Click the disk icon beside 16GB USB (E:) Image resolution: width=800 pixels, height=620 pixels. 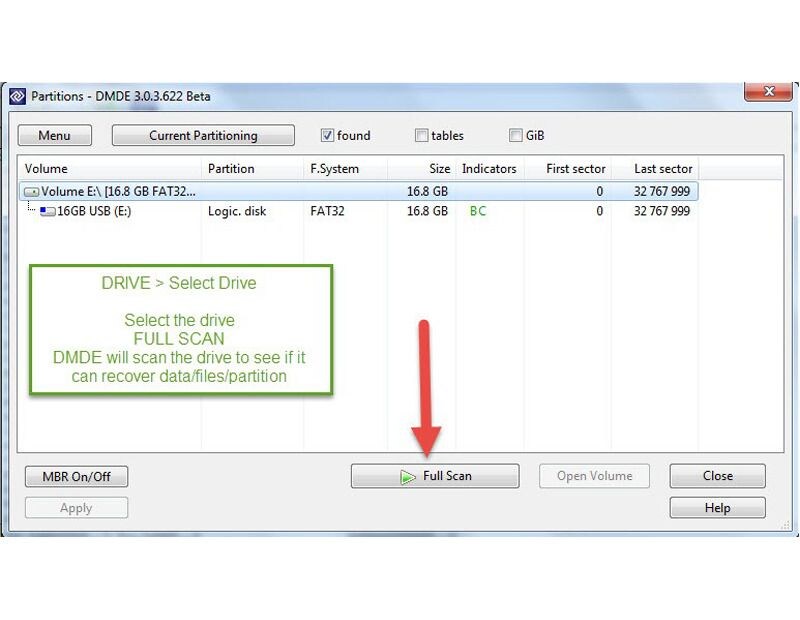point(48,211)
